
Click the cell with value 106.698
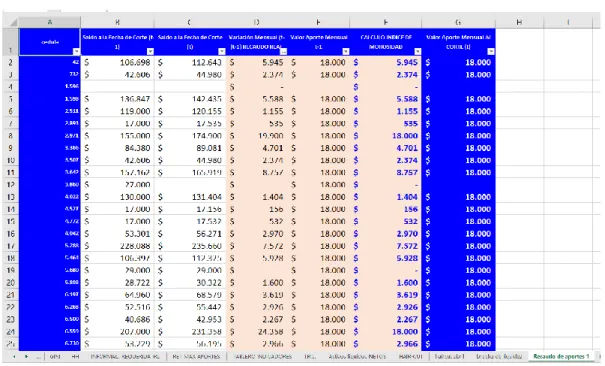(x=117, y=62)
